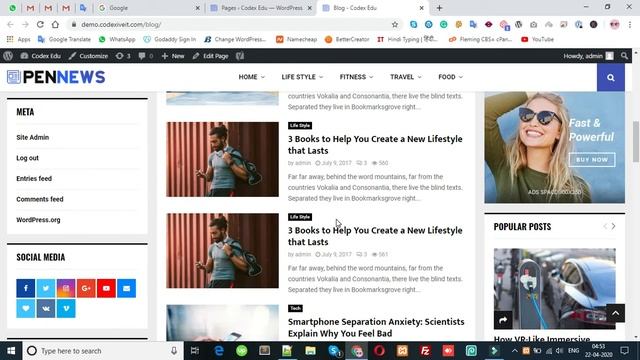Click PENNEWS site logo
Screen dimensions: 640x360
[x=56, y=77]
